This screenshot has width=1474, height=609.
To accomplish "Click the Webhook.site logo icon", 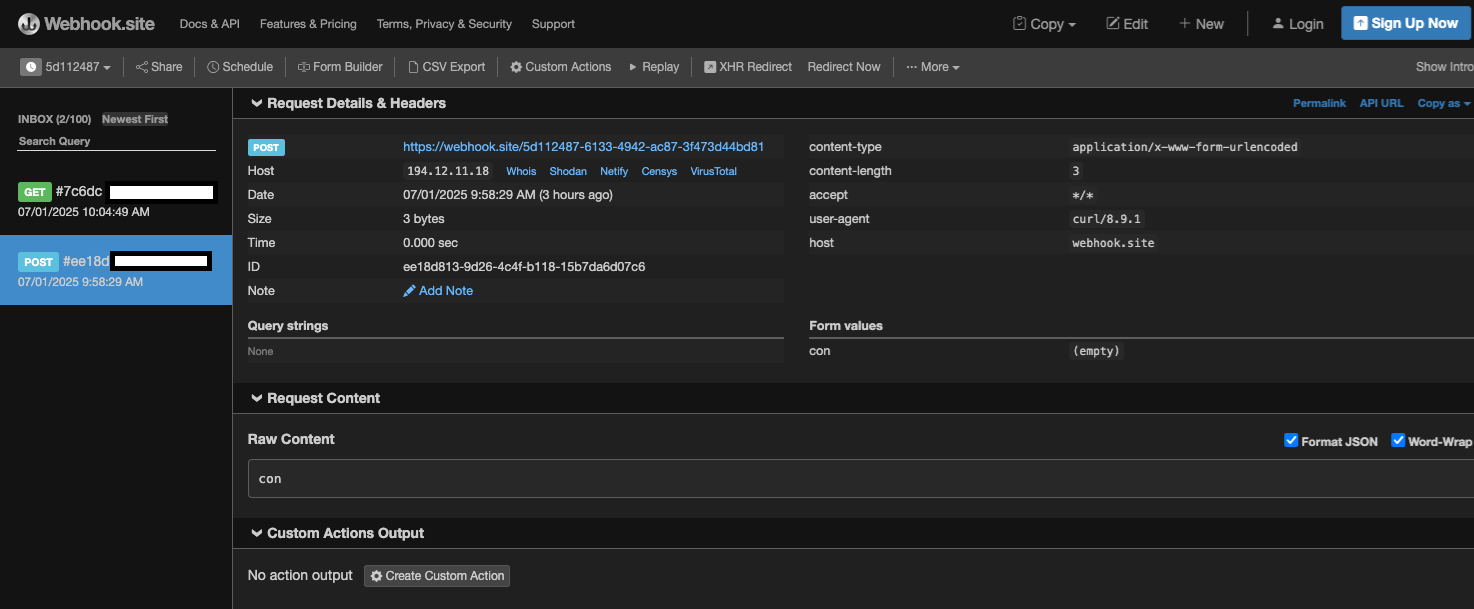I will pyautogui.click(x=29, y=24).
